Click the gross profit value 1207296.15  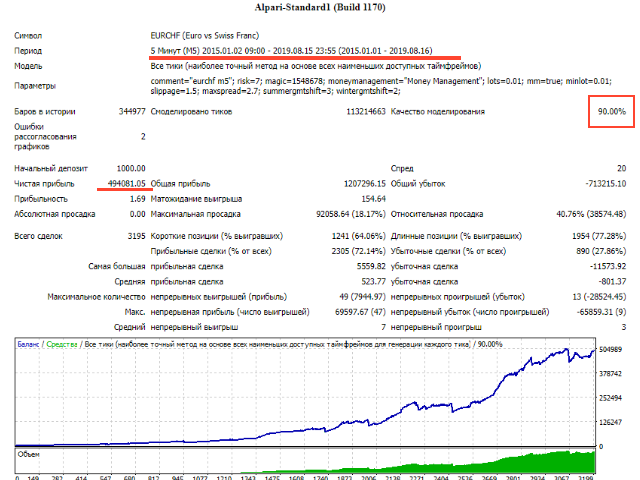coord(364,184)
